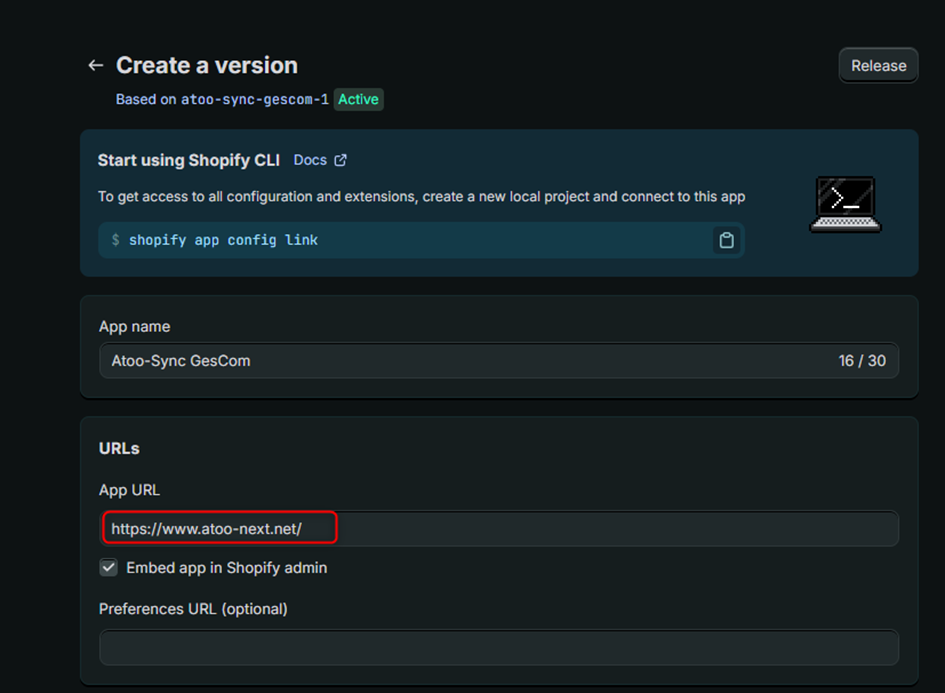Click the App name label
945x693 pixels.
click(134, 327)
